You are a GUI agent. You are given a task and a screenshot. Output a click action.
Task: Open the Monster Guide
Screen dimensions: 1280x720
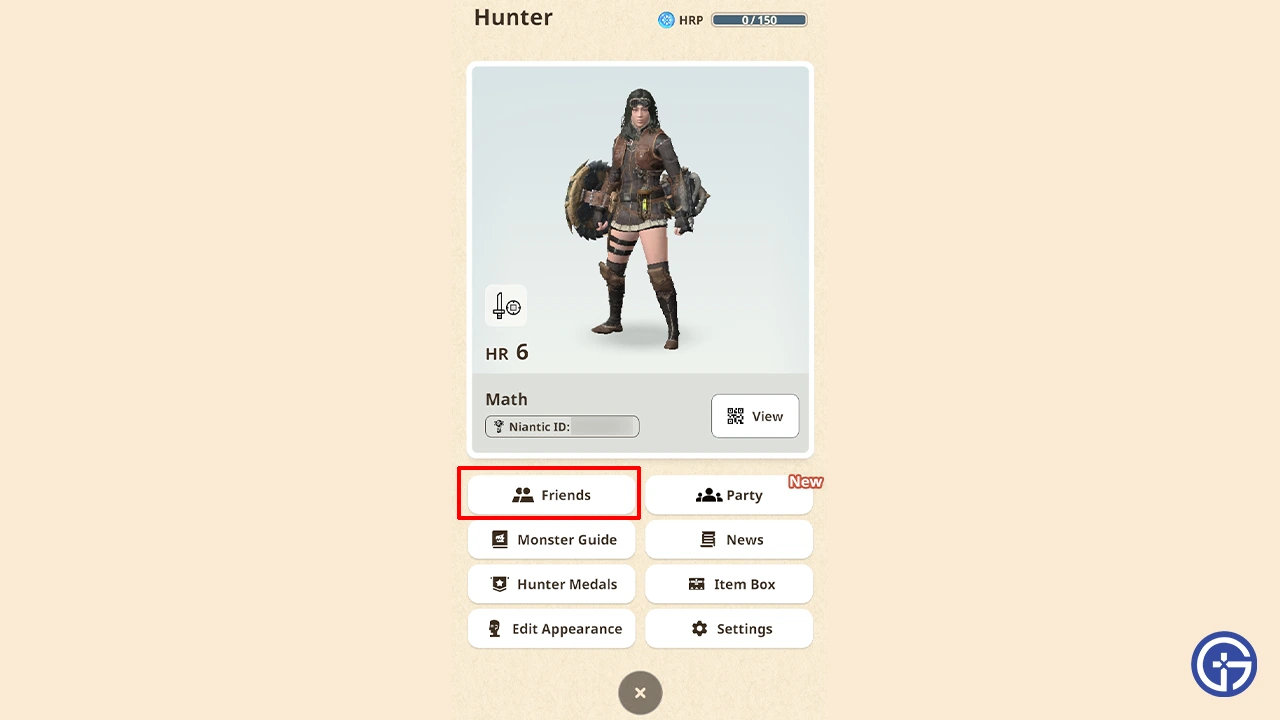pos(551,540)
